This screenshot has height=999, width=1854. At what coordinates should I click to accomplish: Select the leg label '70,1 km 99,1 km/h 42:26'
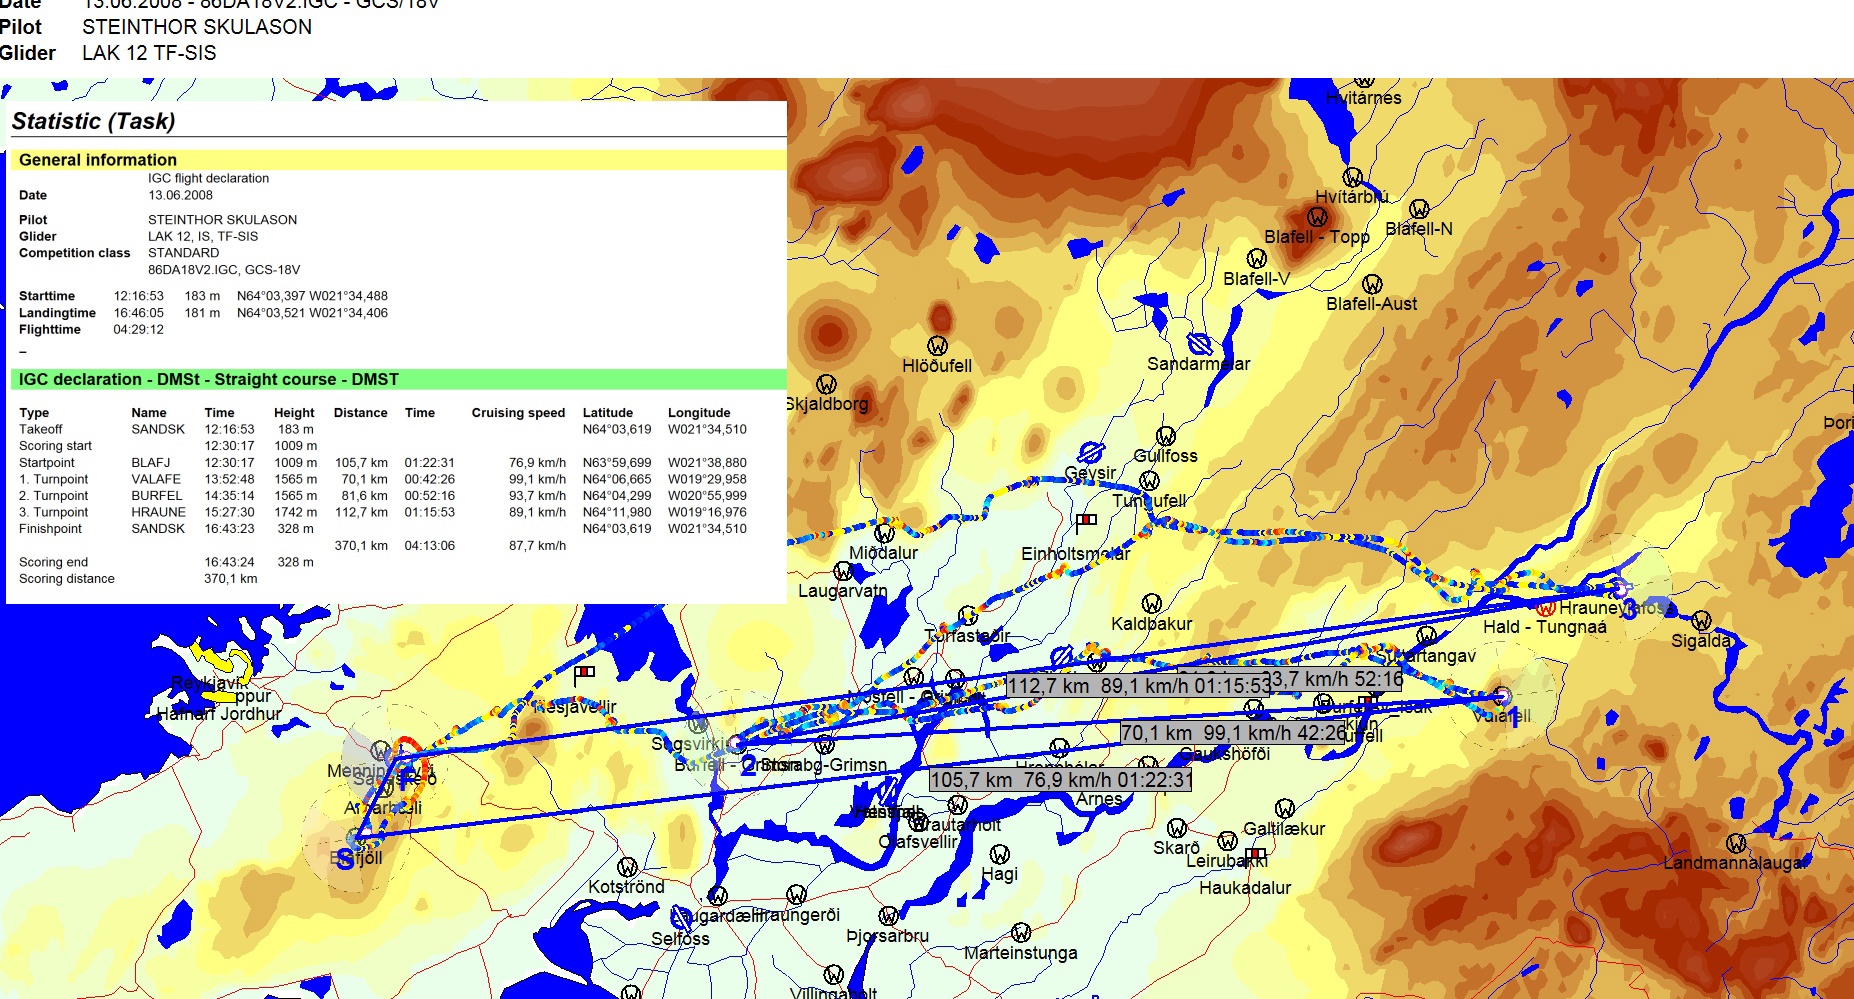click(x=1234, y=733)
